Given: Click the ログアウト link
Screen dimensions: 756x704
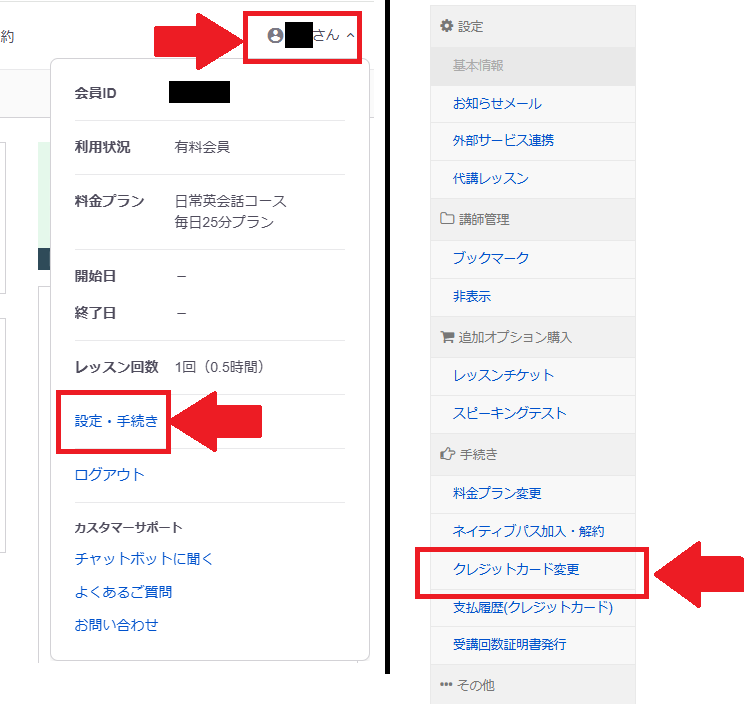Looking at the screenshot, I should click(x=110, y=474).
